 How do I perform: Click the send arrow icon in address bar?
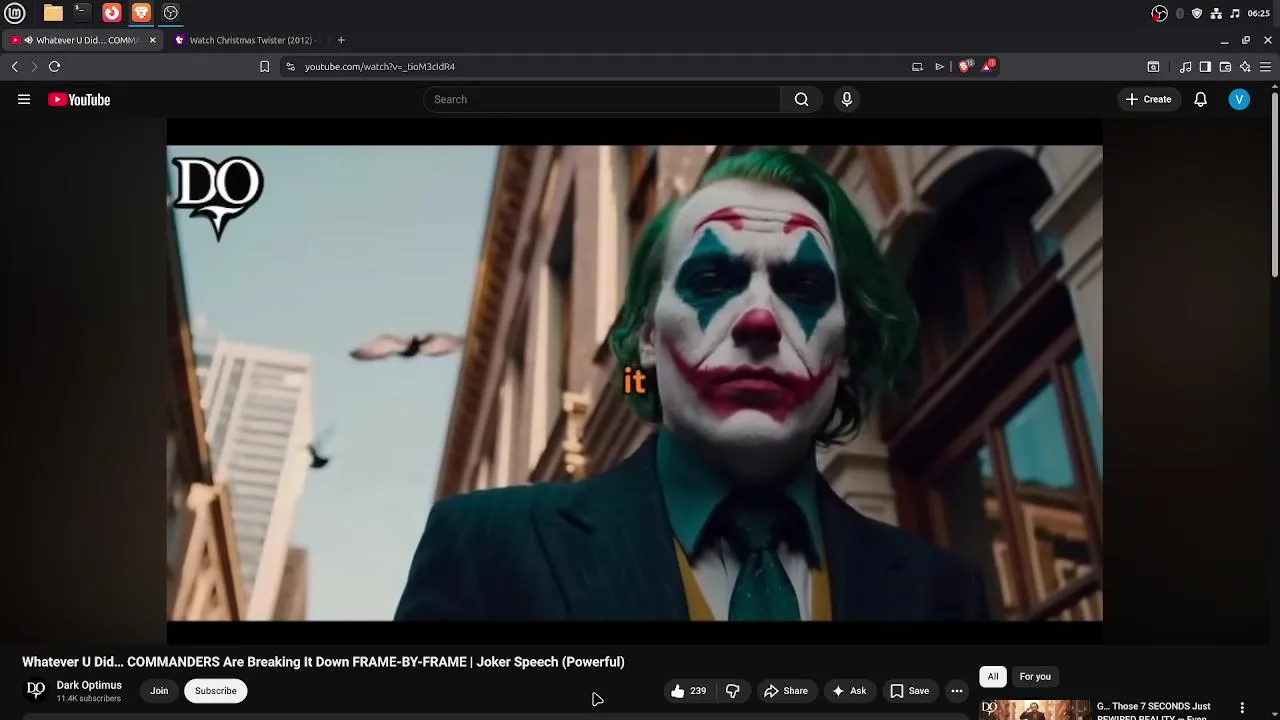pyautogui.click(x=939, y=66)
